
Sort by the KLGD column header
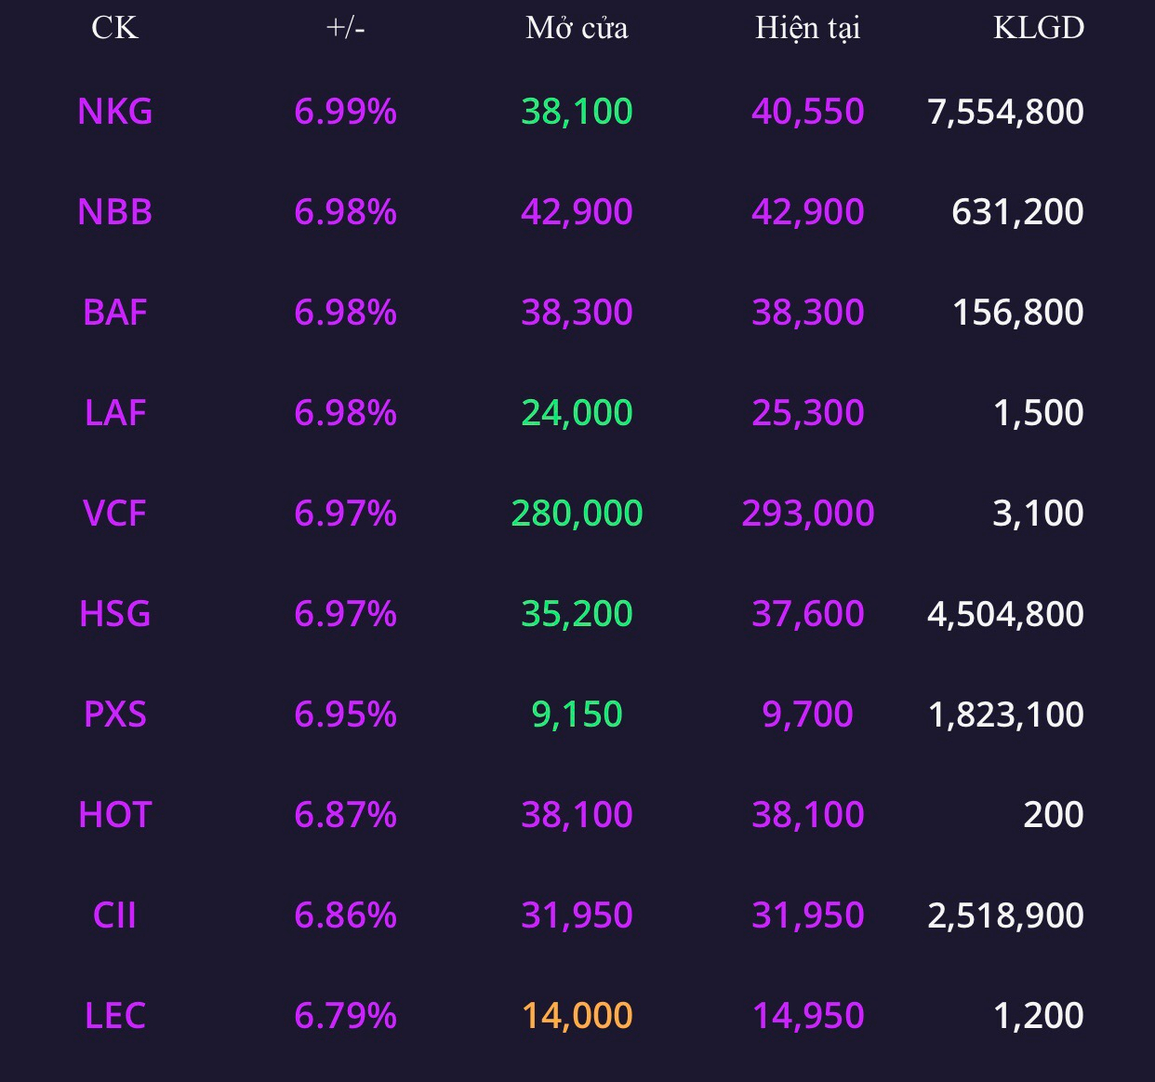[1038, 27]
